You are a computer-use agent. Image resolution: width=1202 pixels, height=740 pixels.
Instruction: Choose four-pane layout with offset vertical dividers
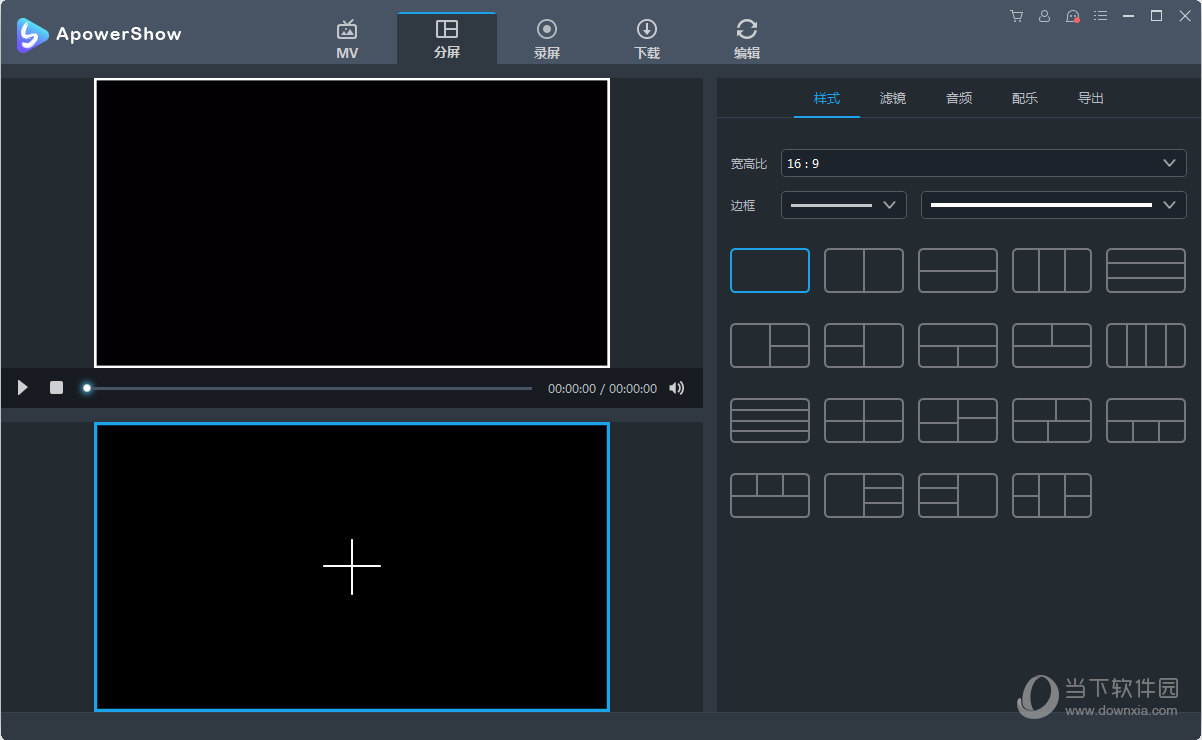[x=1052, y=420]
